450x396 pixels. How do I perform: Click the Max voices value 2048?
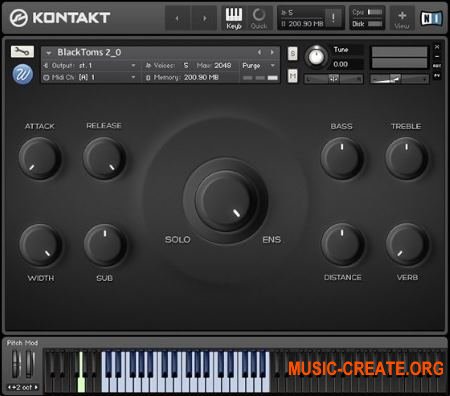point(223,65)
